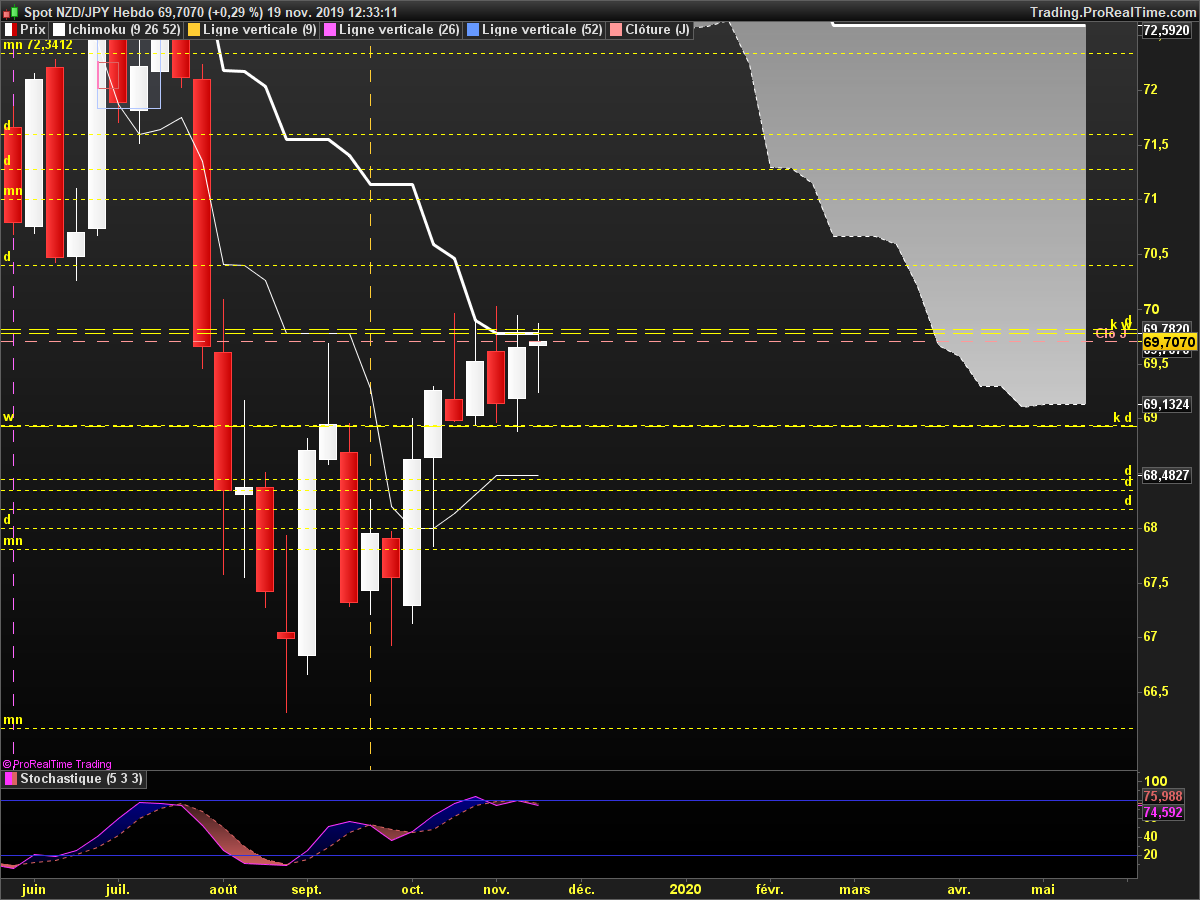Click the 66,5 price axis tick
1200x900 pixels.
(x=1156, y=692)
